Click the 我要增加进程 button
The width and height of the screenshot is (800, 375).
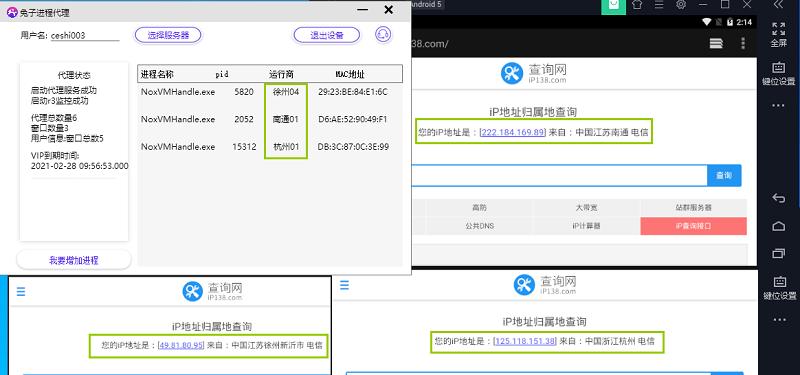click(x=73, y=260)
